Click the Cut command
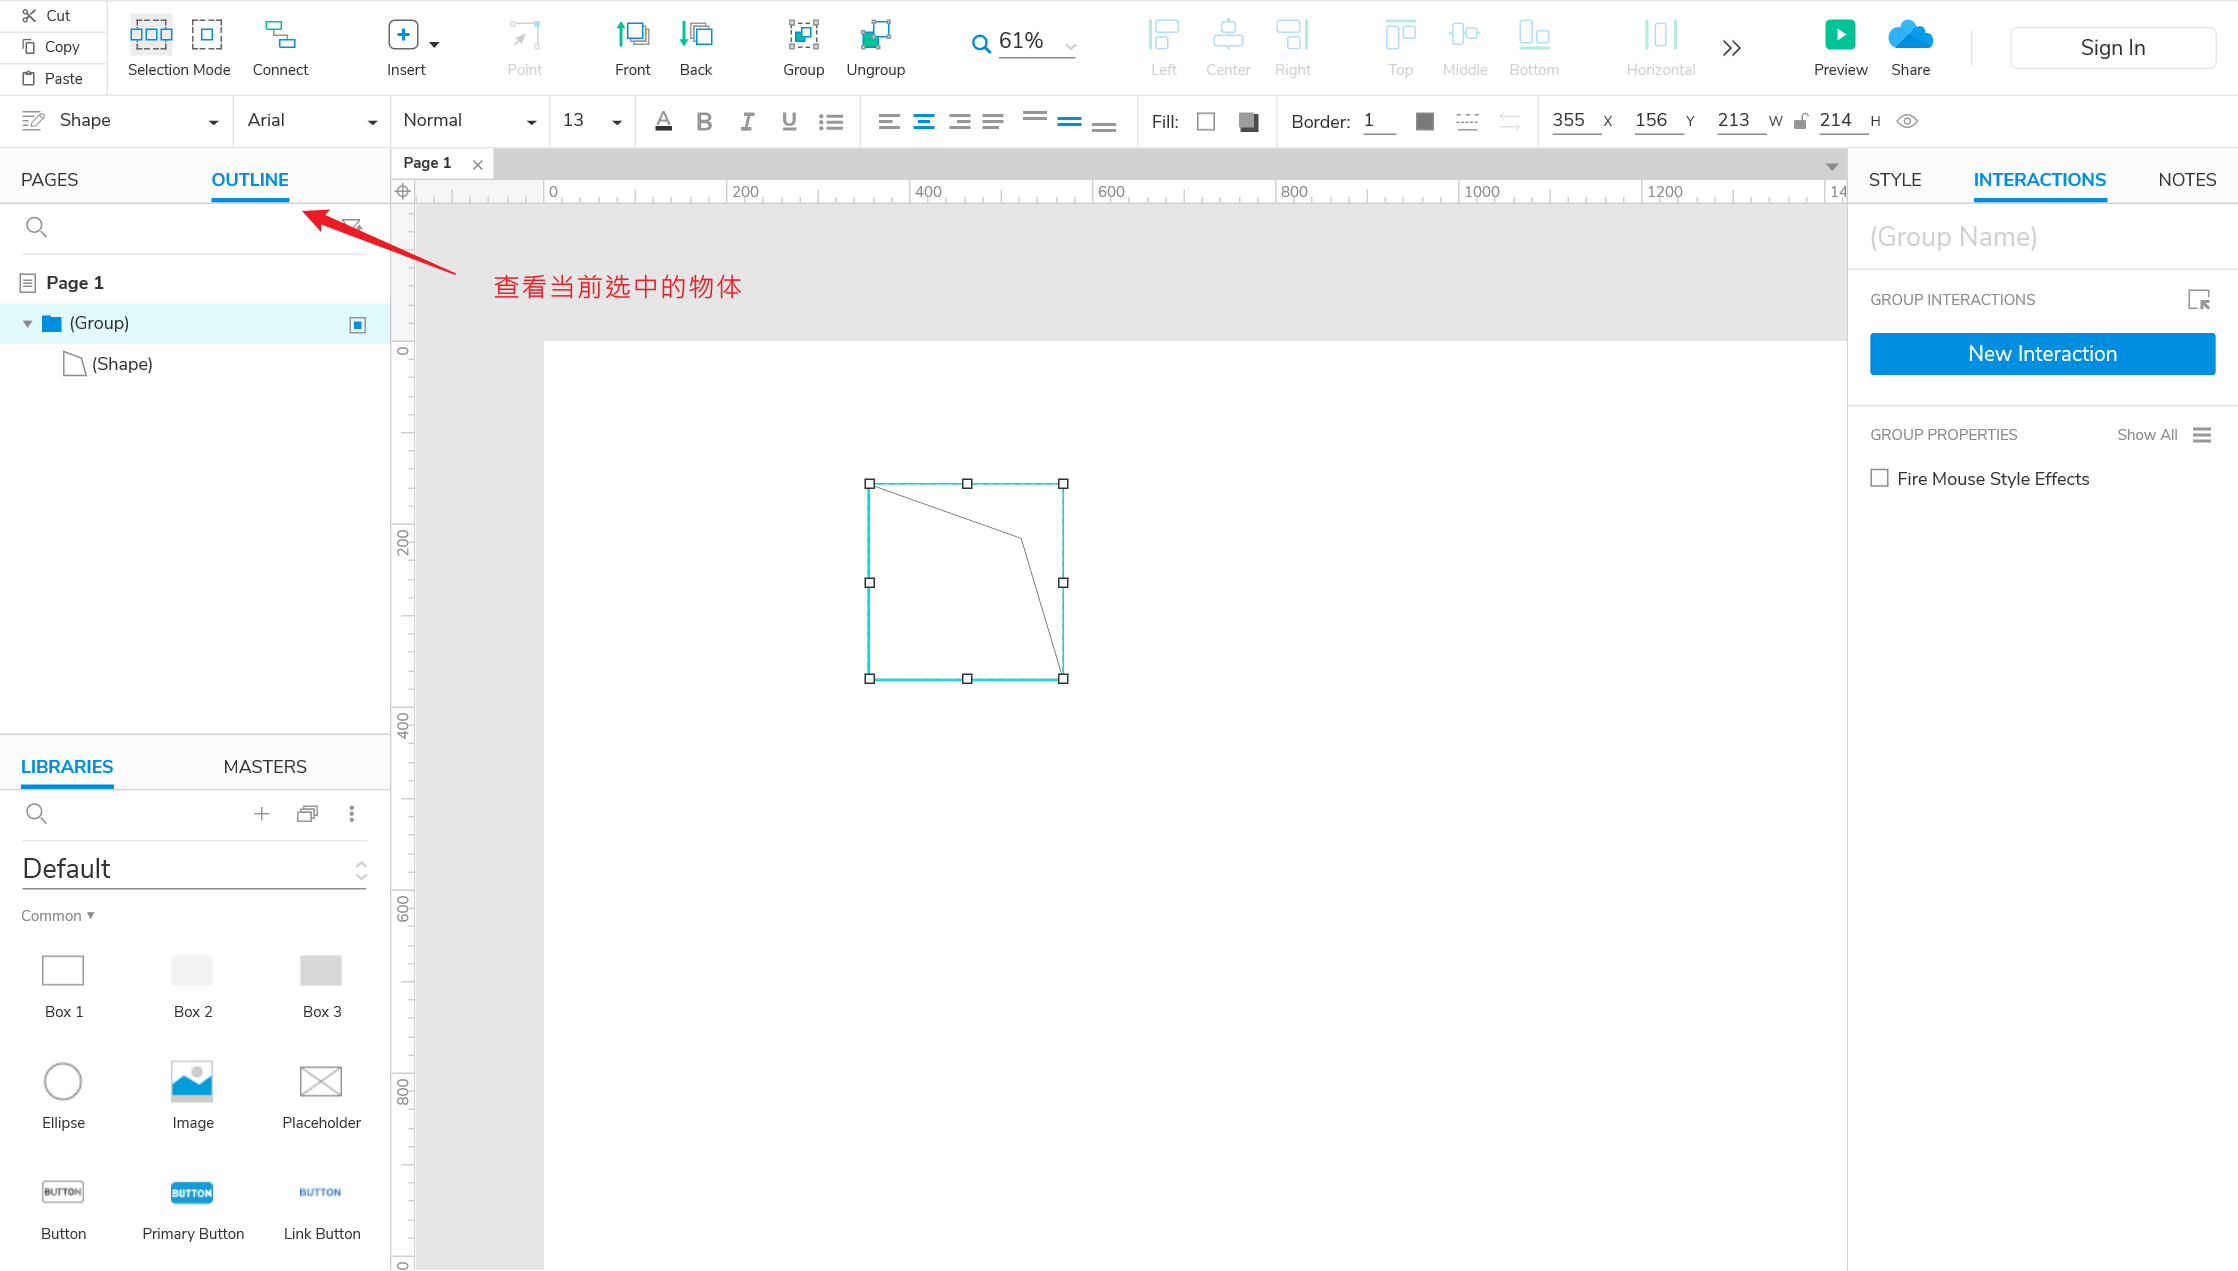This screenshot has height=1271, width=2238. 47,15
